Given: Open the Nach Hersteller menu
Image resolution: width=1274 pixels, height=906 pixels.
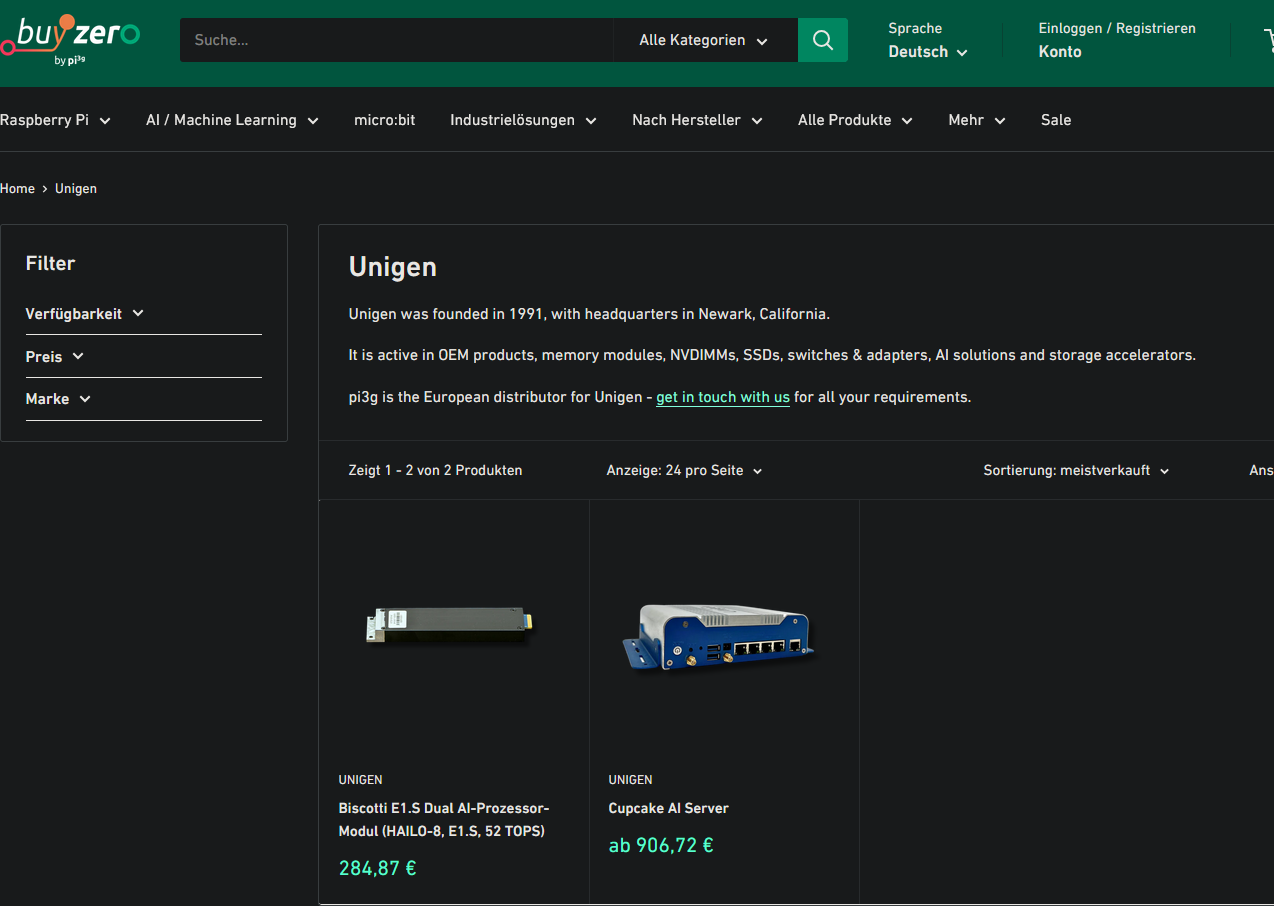Looking at the screenshot, I should coord(697,120).
